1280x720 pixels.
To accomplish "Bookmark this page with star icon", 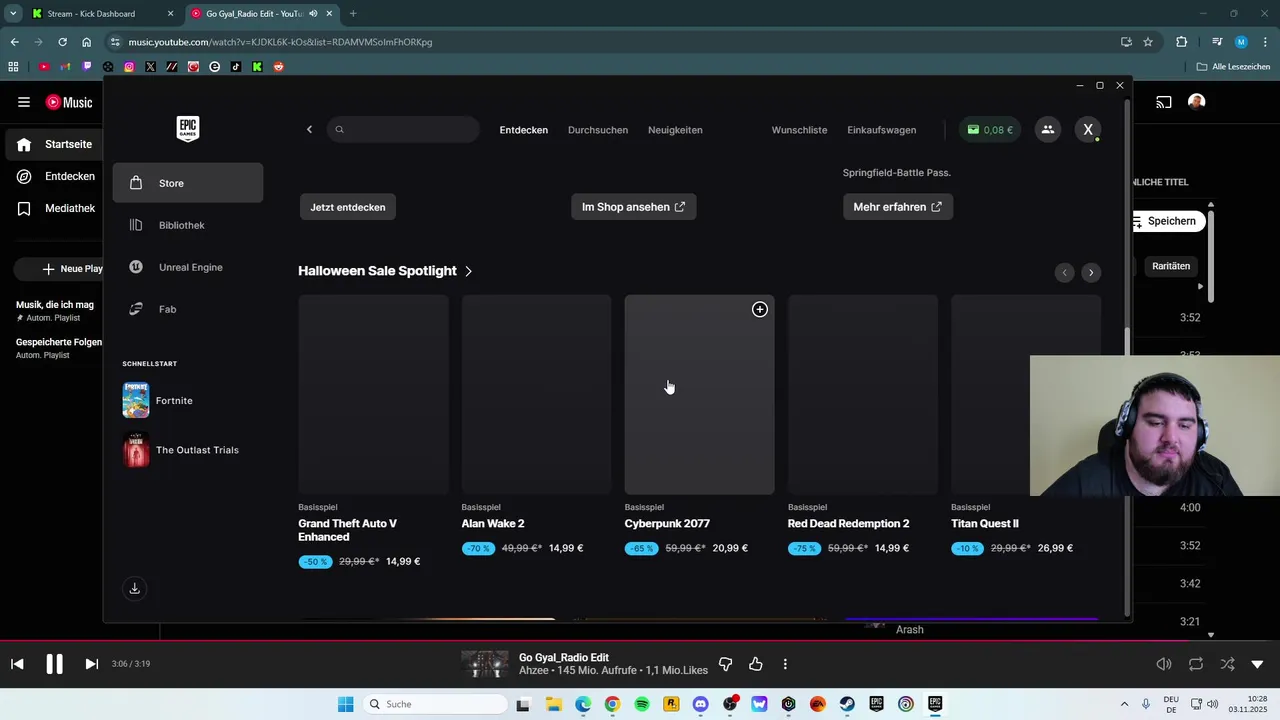I will 1148,42.
